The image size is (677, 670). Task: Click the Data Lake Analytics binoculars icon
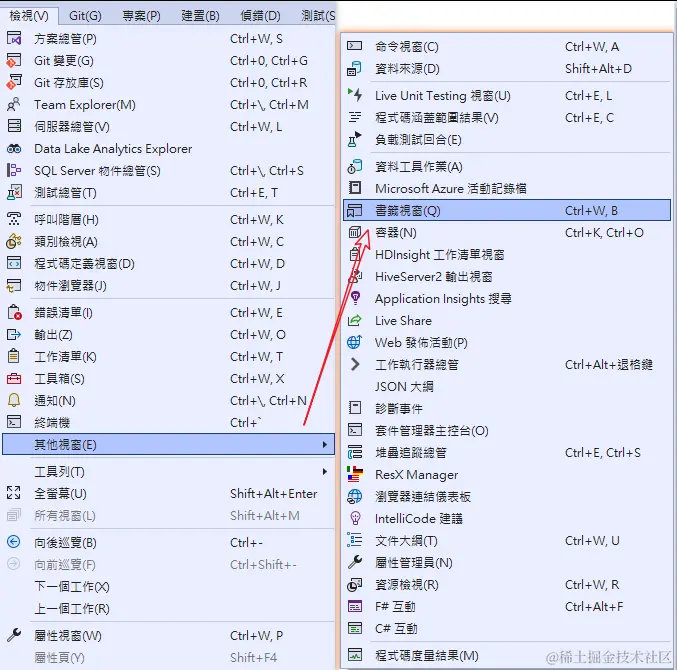[14, 149]
